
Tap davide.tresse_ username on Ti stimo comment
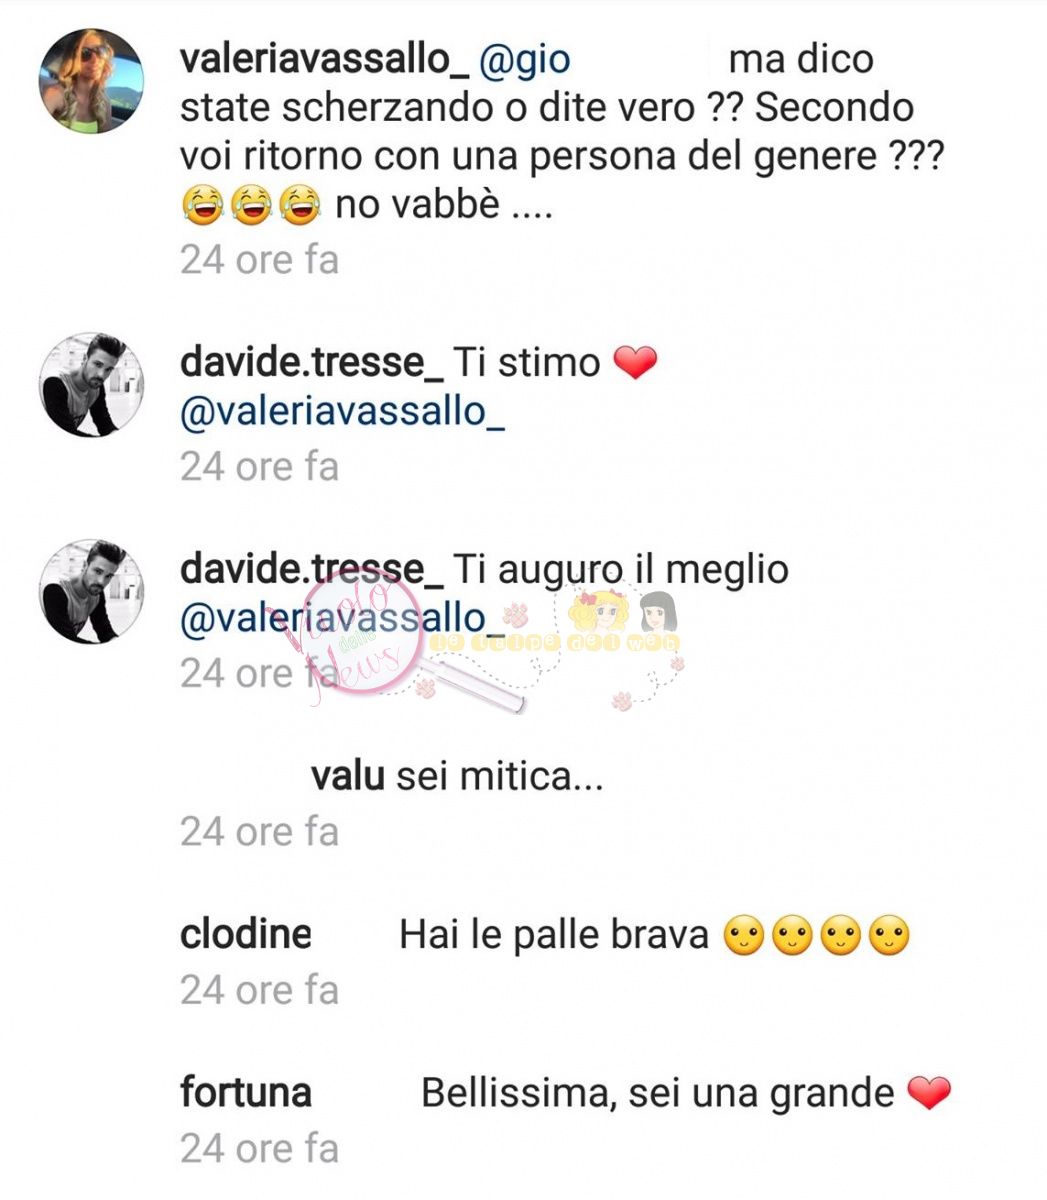[x=312, y=362]
